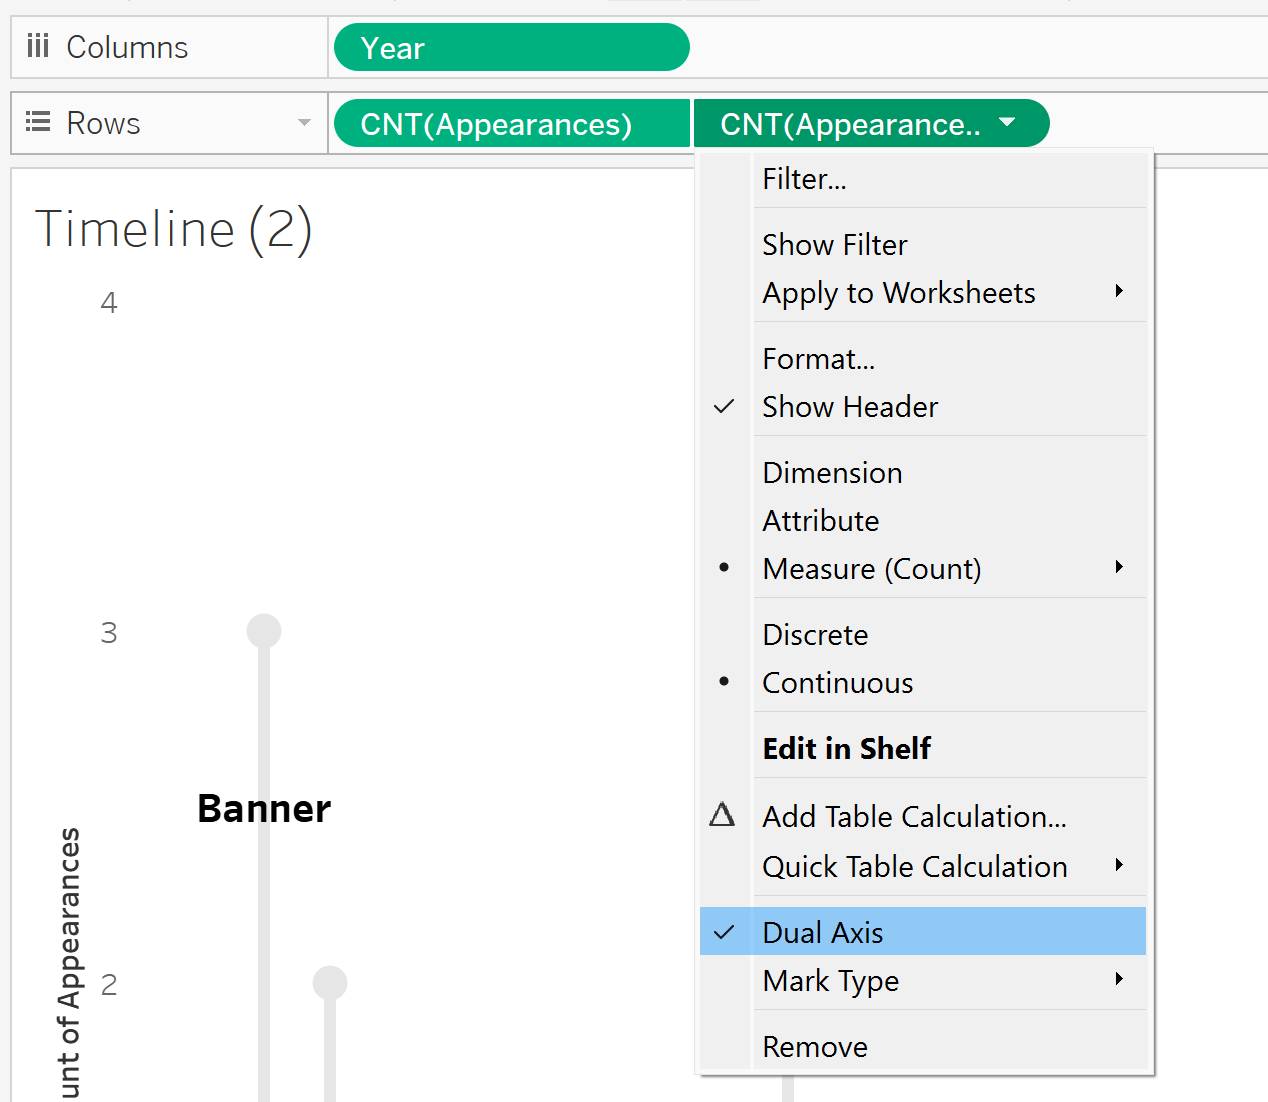Choose Filter... from the context menu
The width and height of the screenshot is (1268, 1102).
pos(804,179)
